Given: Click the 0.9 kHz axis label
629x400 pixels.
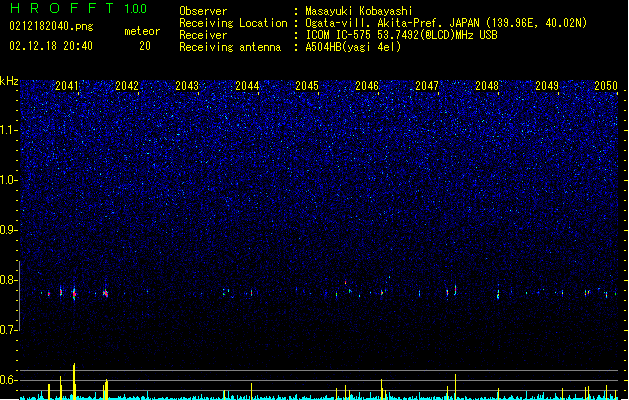Looking at the screenshot, I should coord(9,230).
